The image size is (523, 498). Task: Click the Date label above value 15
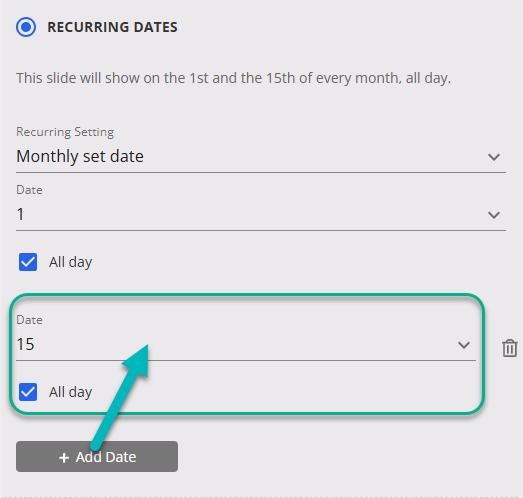click(x=29, y=320)
